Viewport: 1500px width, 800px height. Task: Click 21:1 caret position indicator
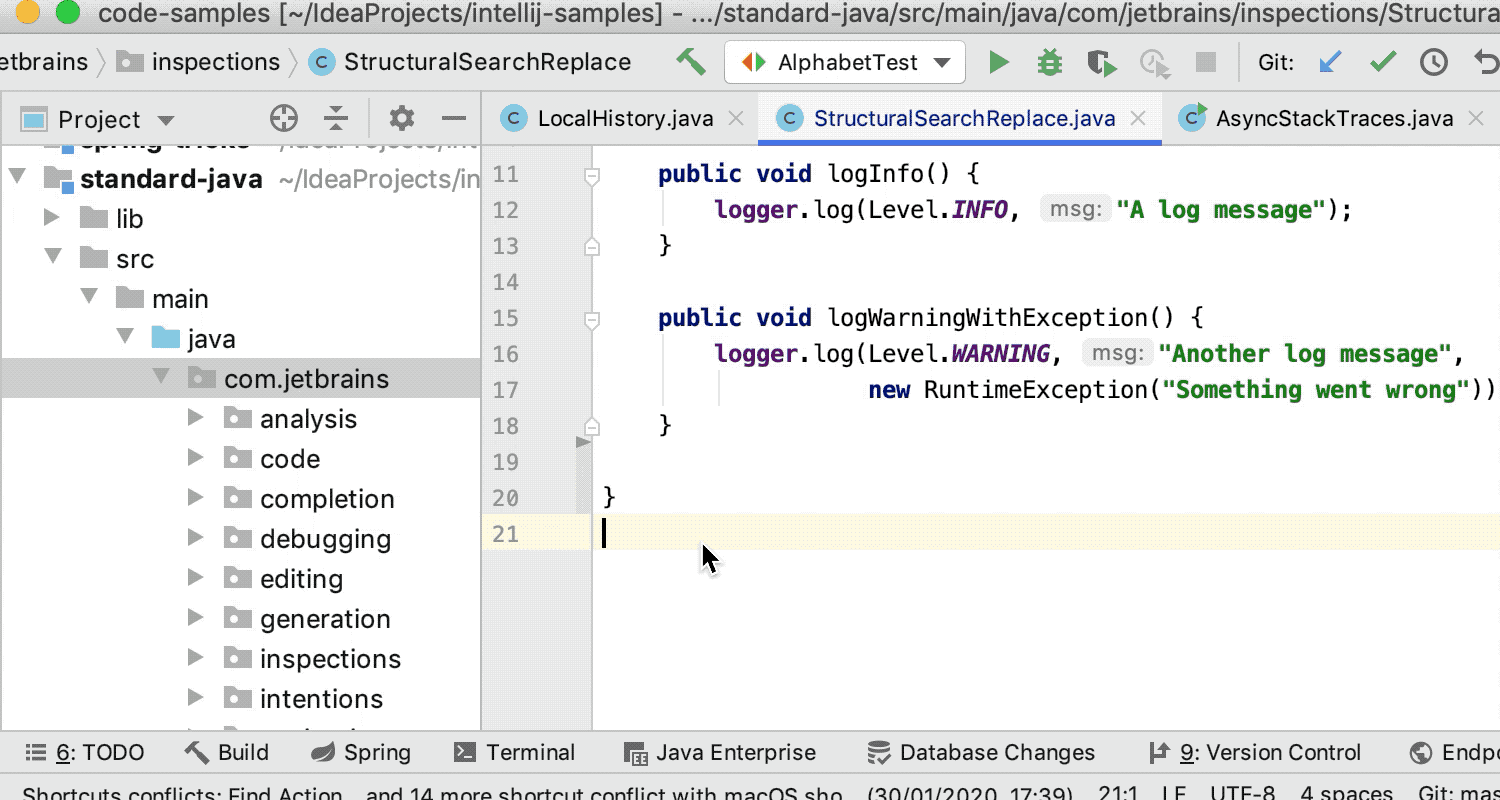click(x=1119, y=793)
